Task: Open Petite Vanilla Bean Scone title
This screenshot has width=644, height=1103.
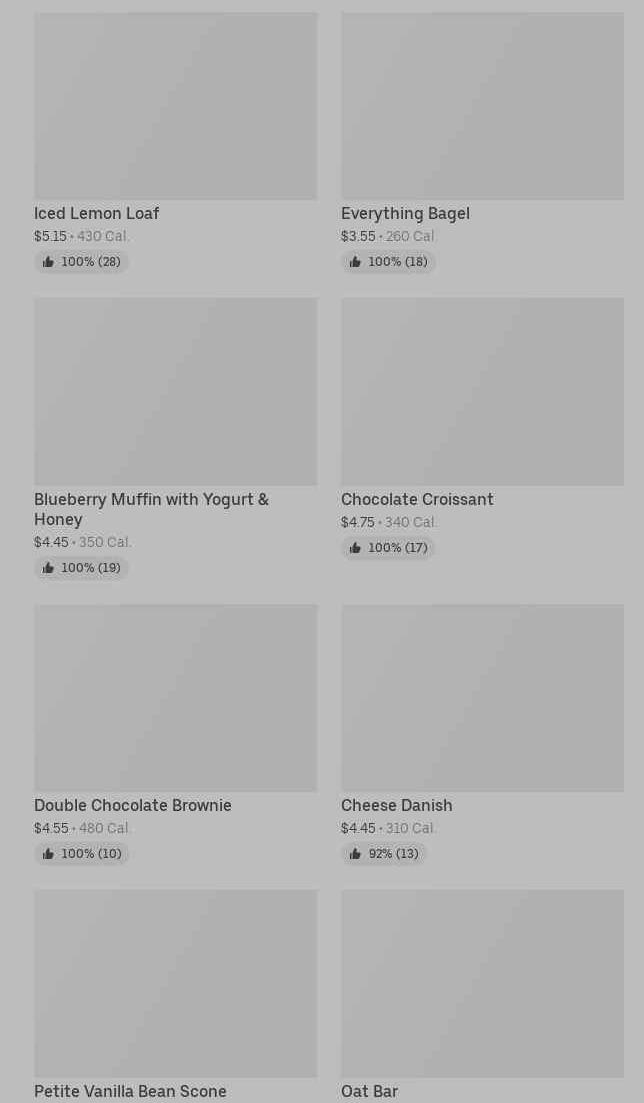Action: coord(130,1091)
